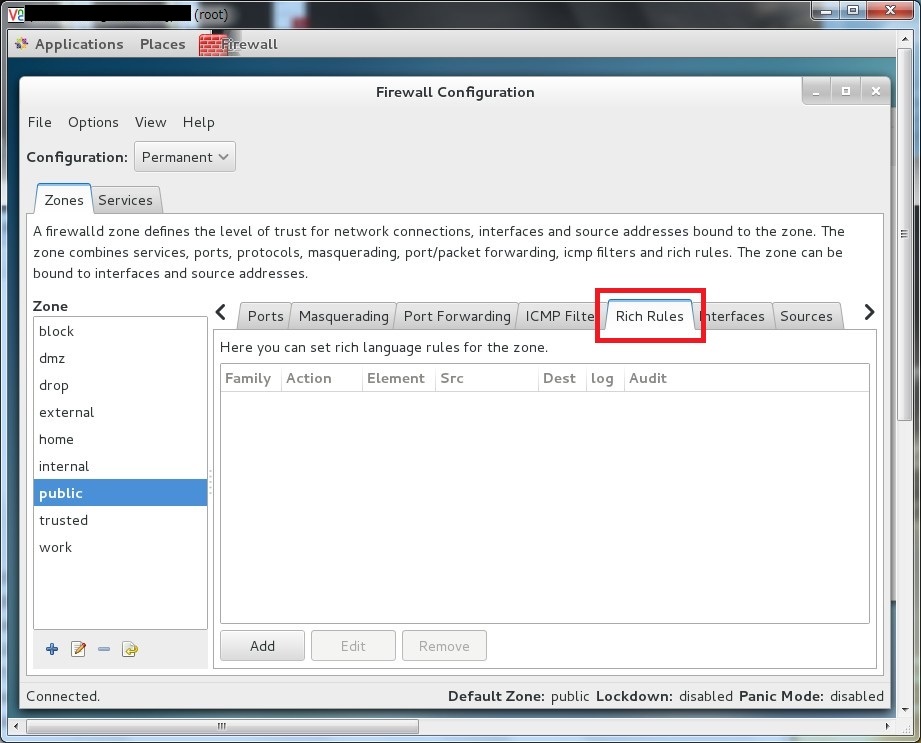Click the Remove rich rule button
The width and height of the screenshot is (921, 743).
pos(444,646)
